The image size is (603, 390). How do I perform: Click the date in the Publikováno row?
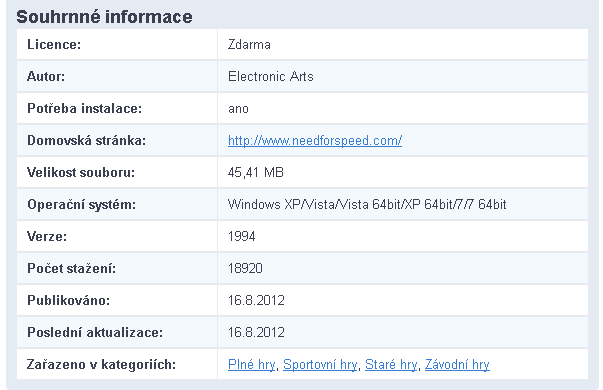click(256, 300)
